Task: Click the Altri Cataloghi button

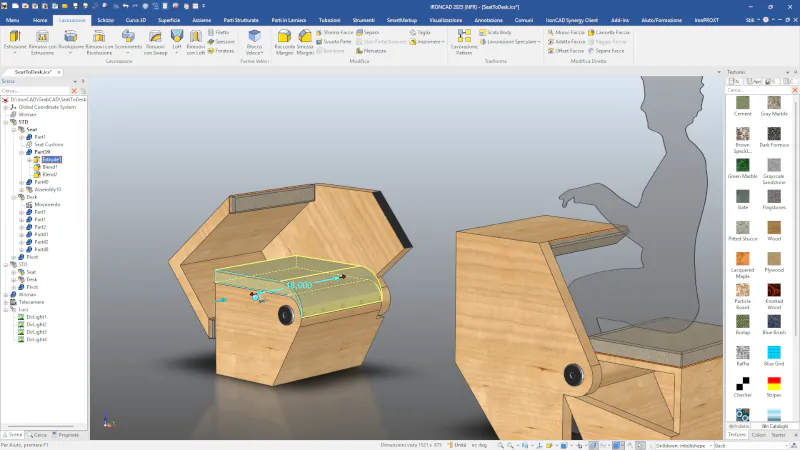Action: pyautogui.click(x=774, y=426)
